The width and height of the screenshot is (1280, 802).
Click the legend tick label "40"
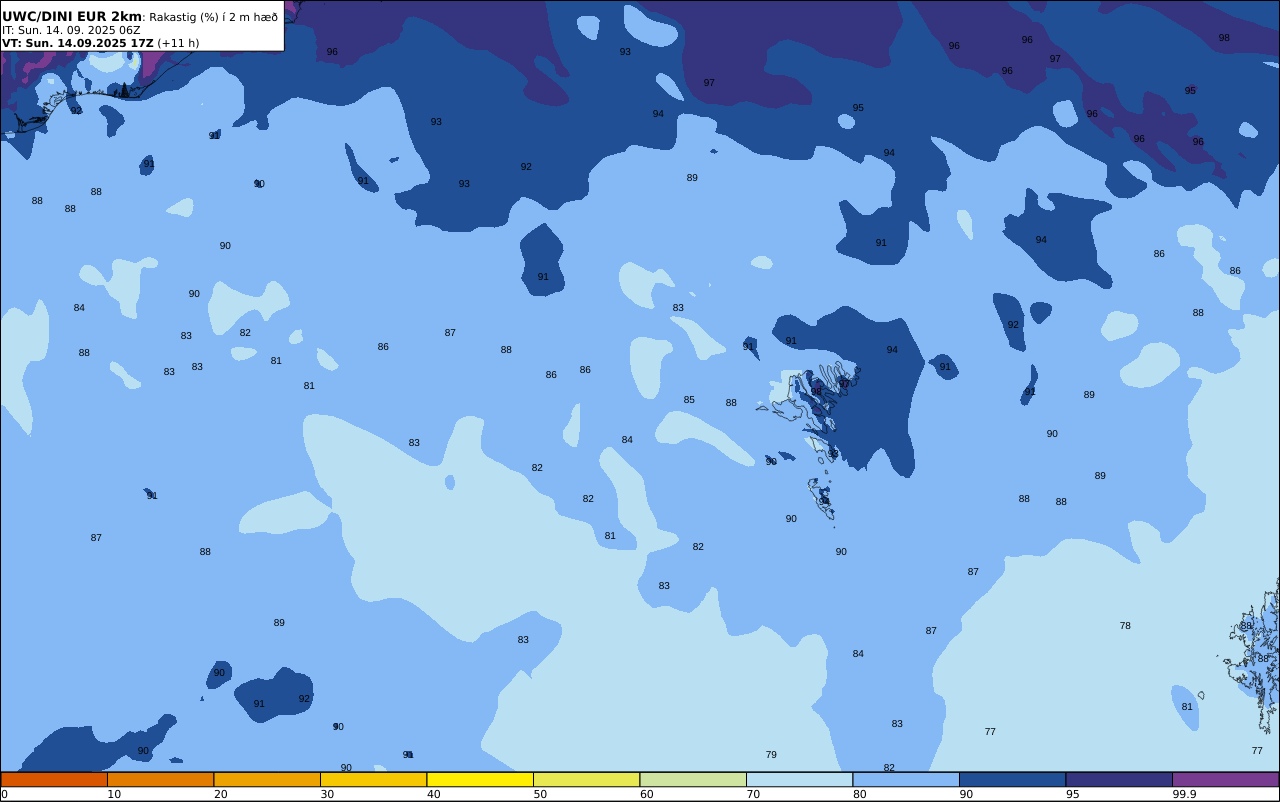point(433,794)
